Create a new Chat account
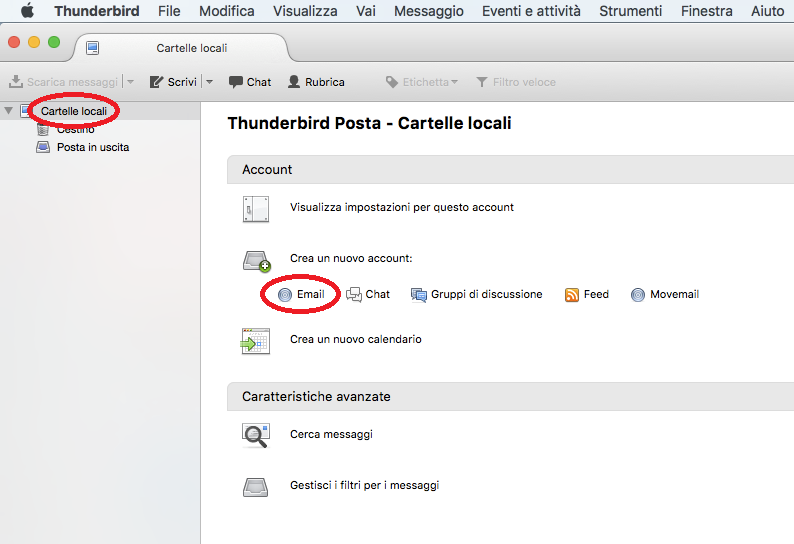This screenshot has height=544, width=794. coord(377,294)
